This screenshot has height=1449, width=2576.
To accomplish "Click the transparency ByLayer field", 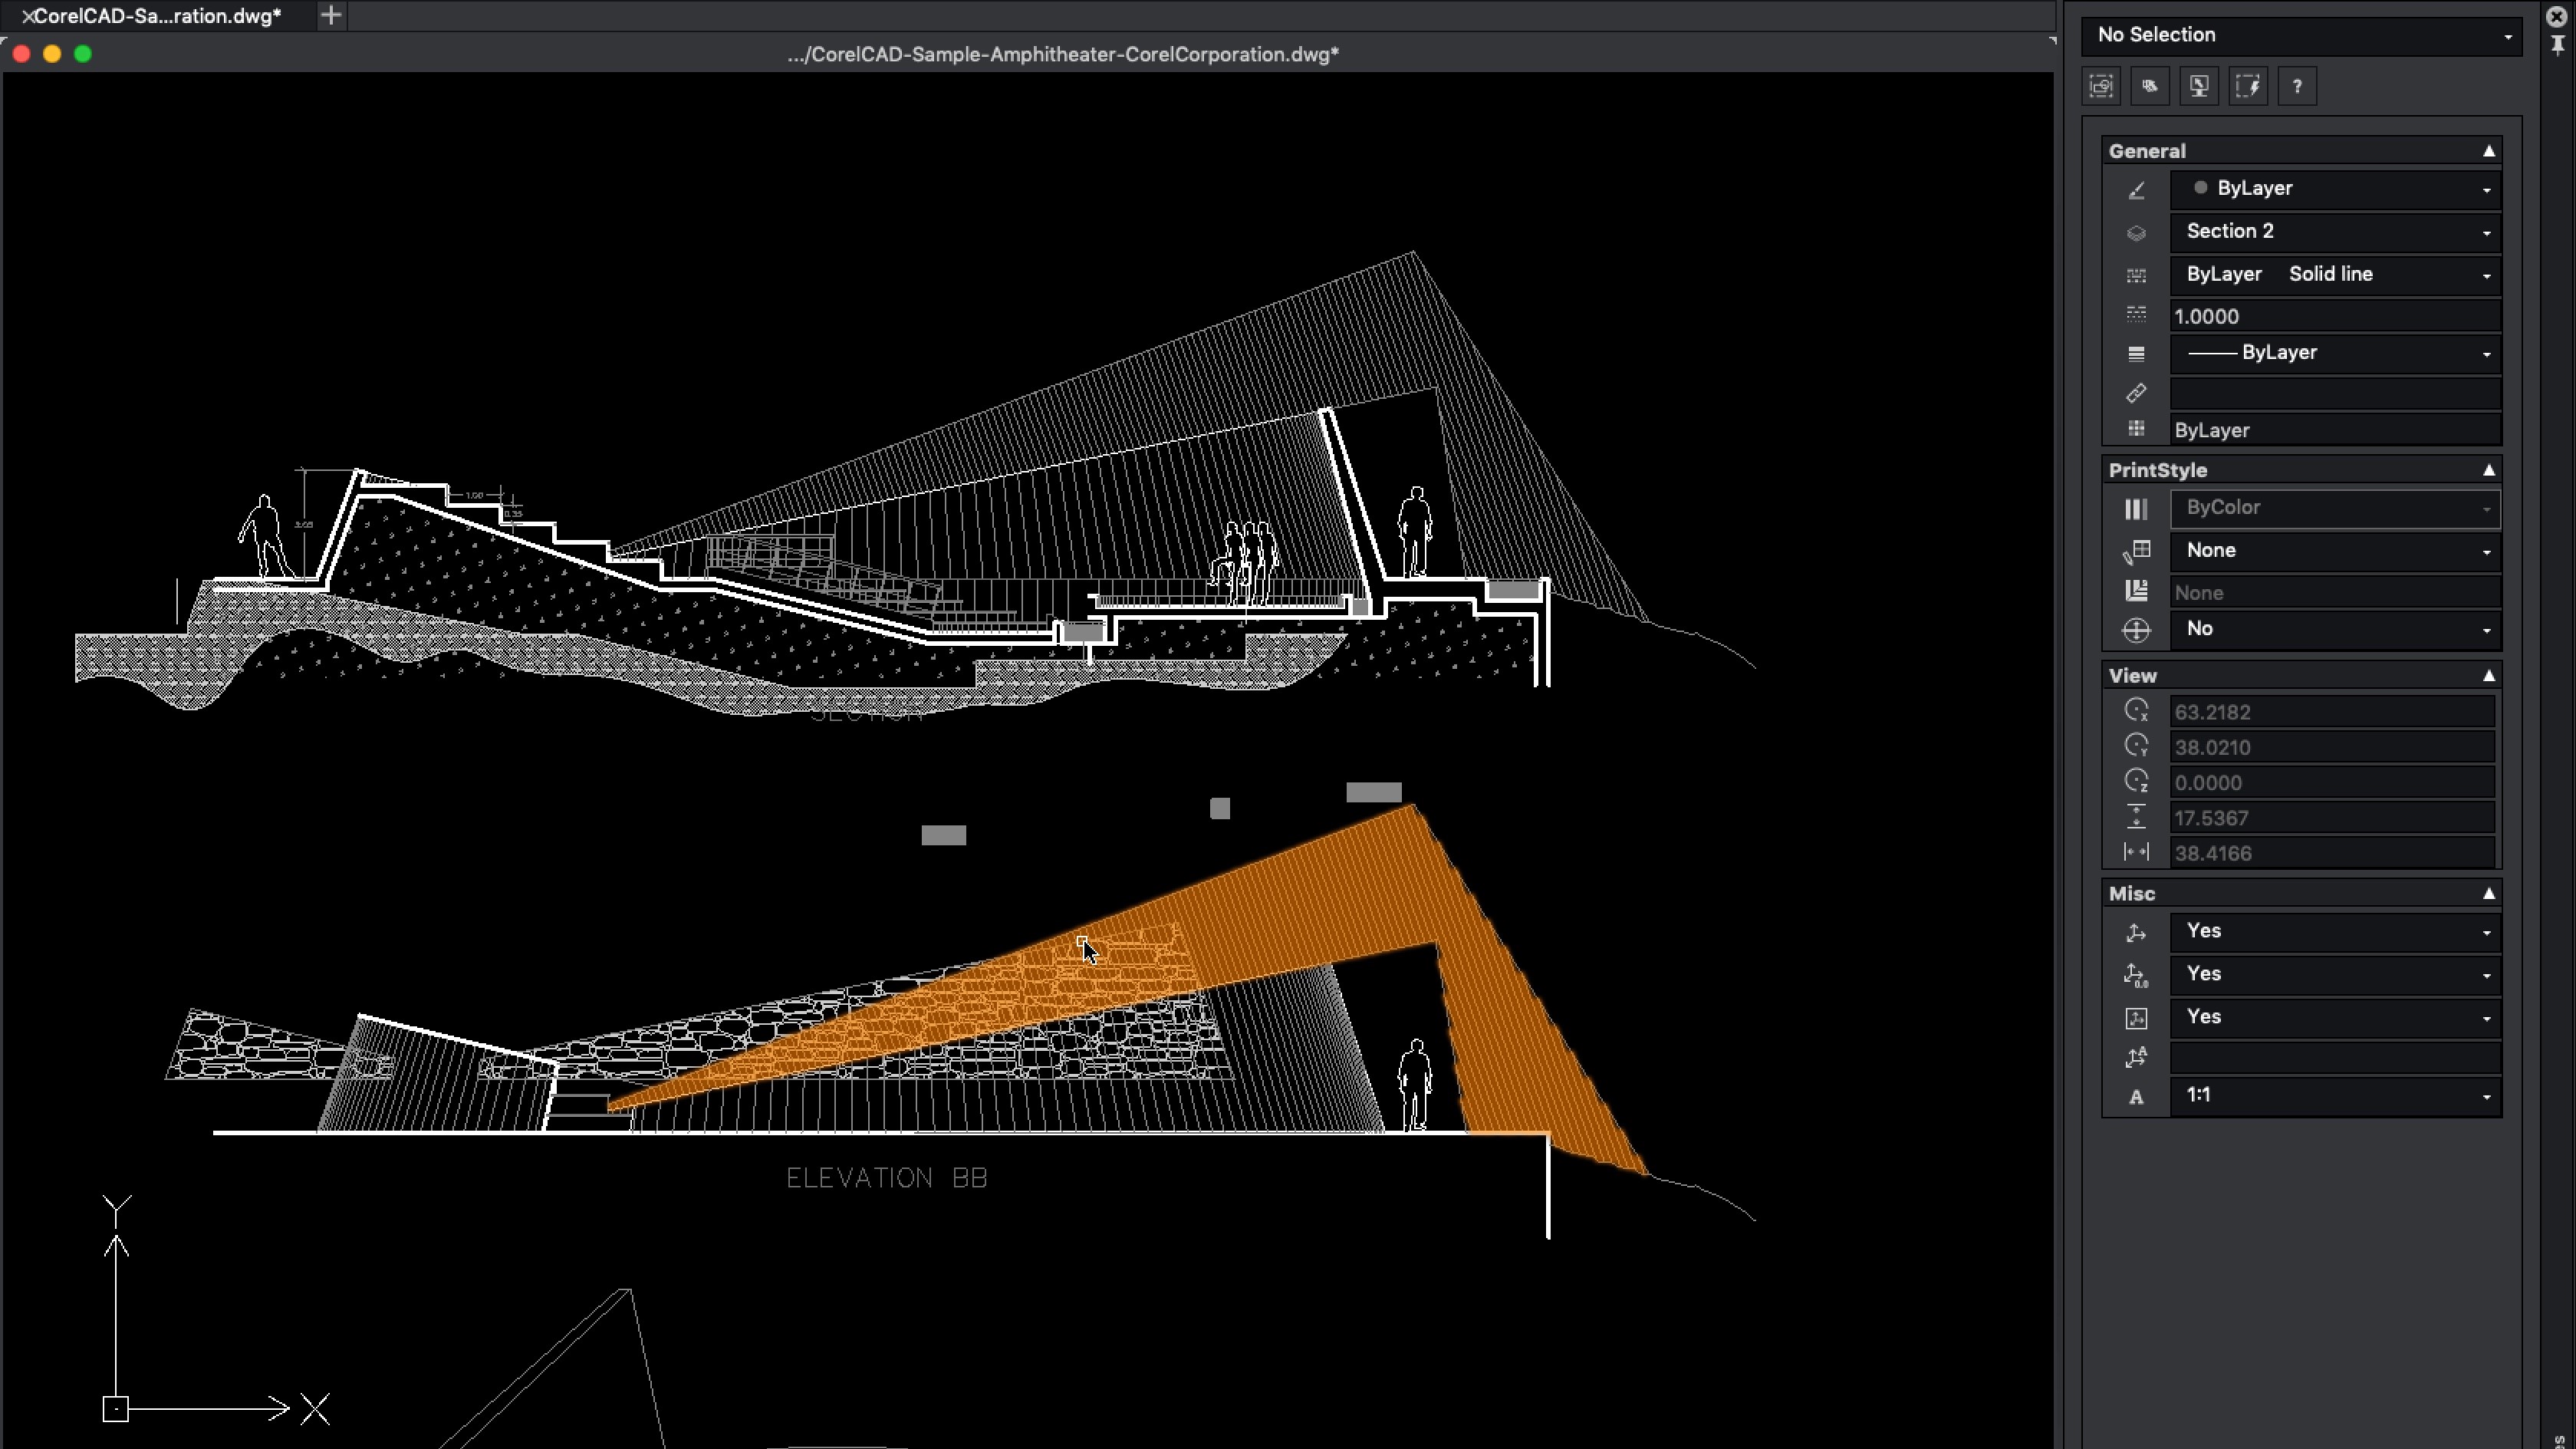I will [2335, 430].
